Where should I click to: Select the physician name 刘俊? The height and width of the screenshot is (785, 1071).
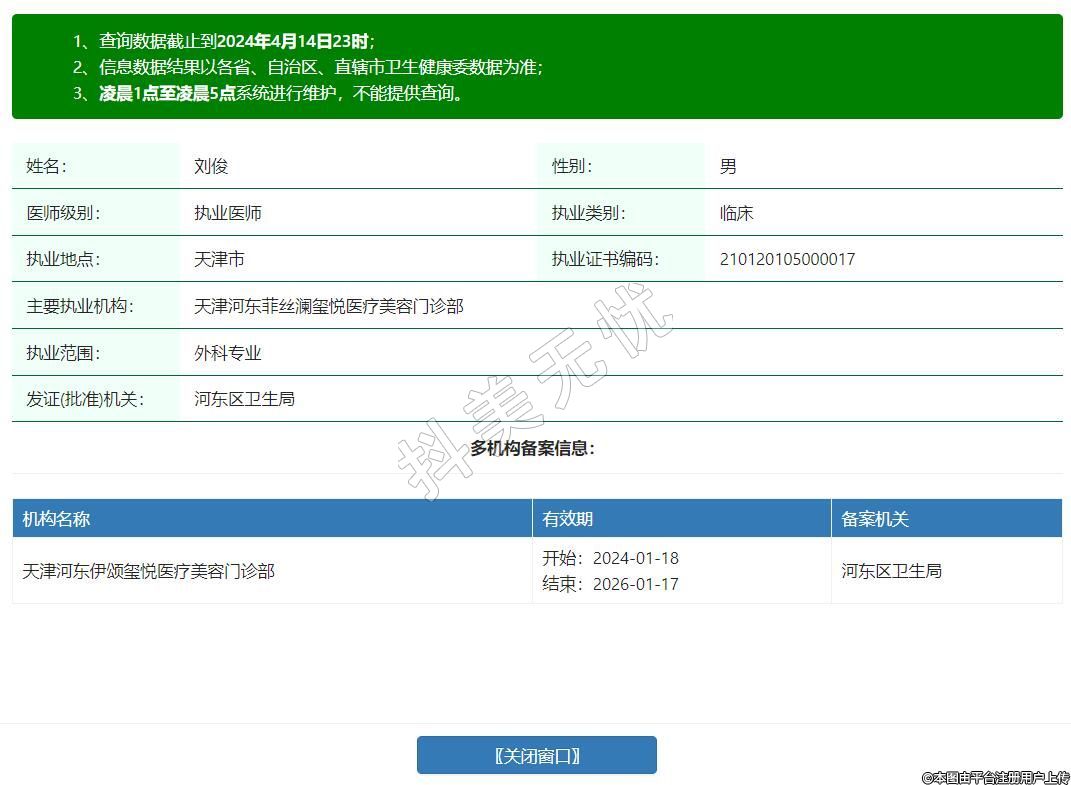[211, 166]
